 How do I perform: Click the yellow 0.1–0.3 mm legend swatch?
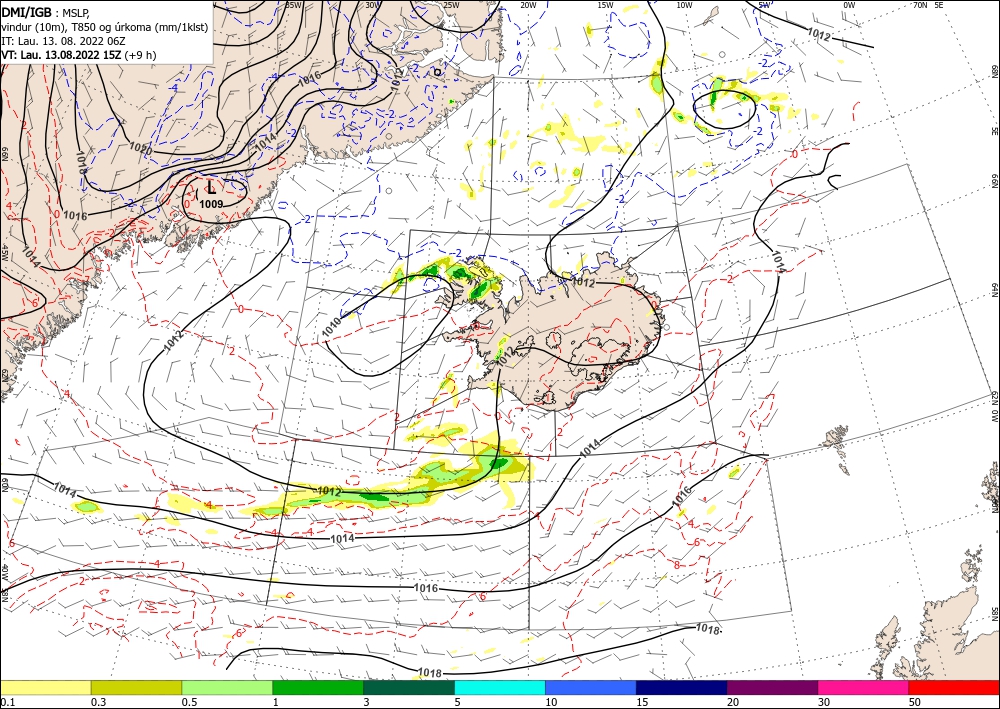[x=45, y=687]
